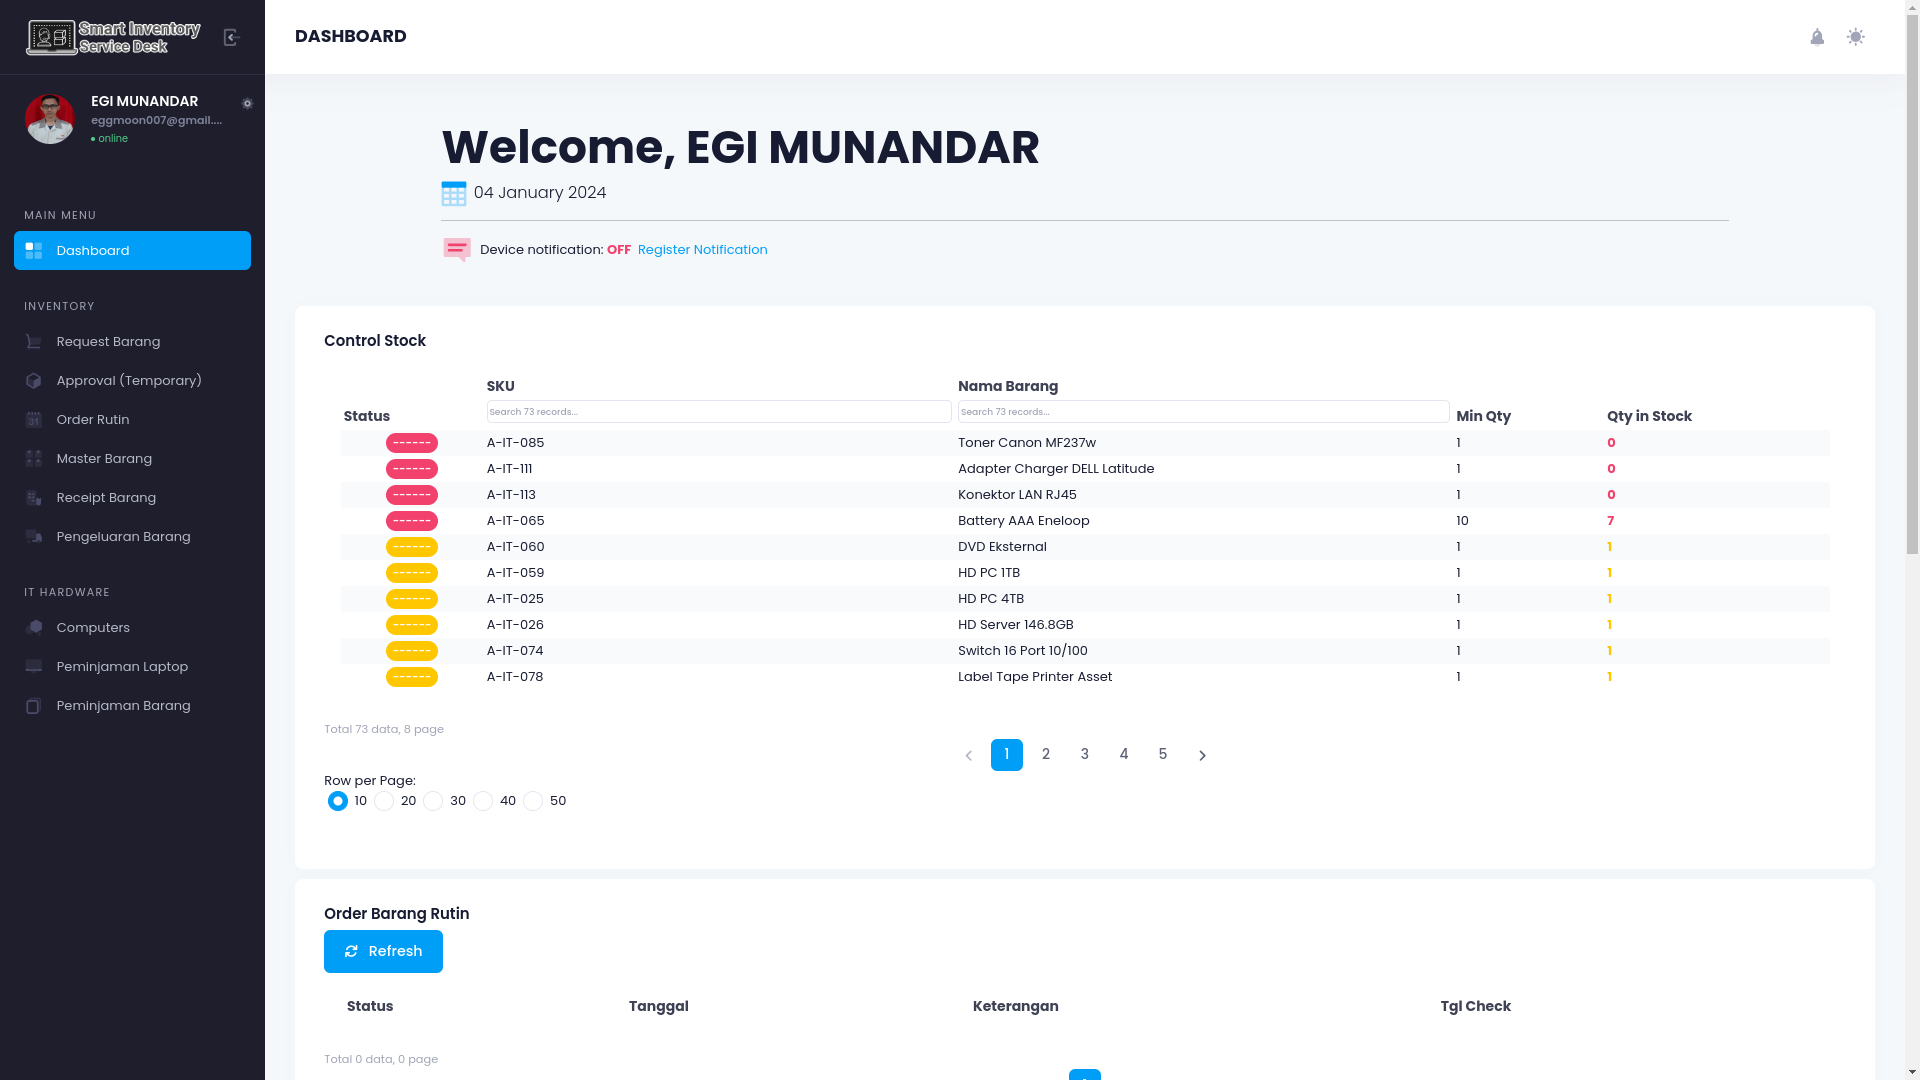Click the Order Rutin calendar icon
1920x1080 pixels.
34,420
